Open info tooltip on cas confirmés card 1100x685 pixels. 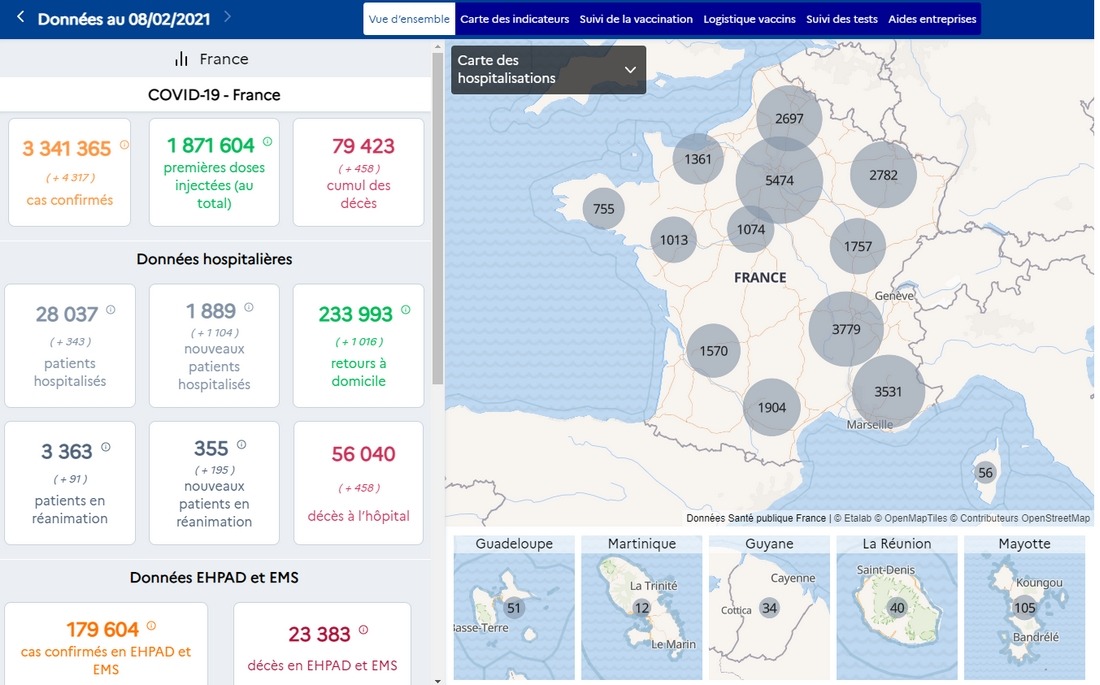tap(124, 145)
